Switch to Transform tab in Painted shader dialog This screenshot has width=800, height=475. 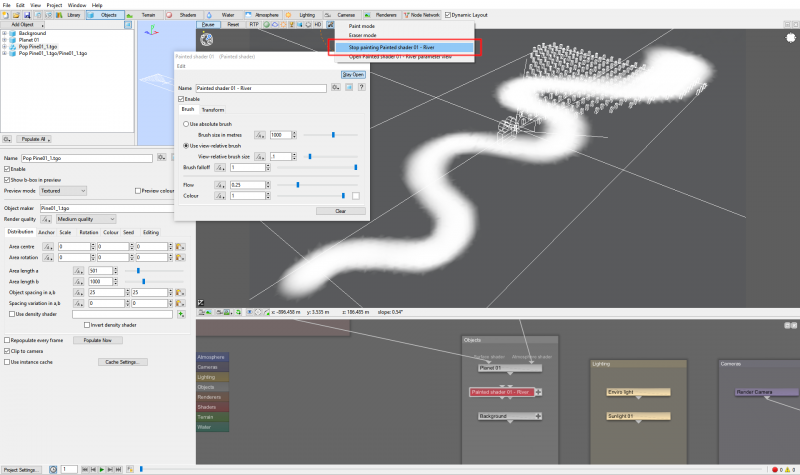tap(213, 110)
